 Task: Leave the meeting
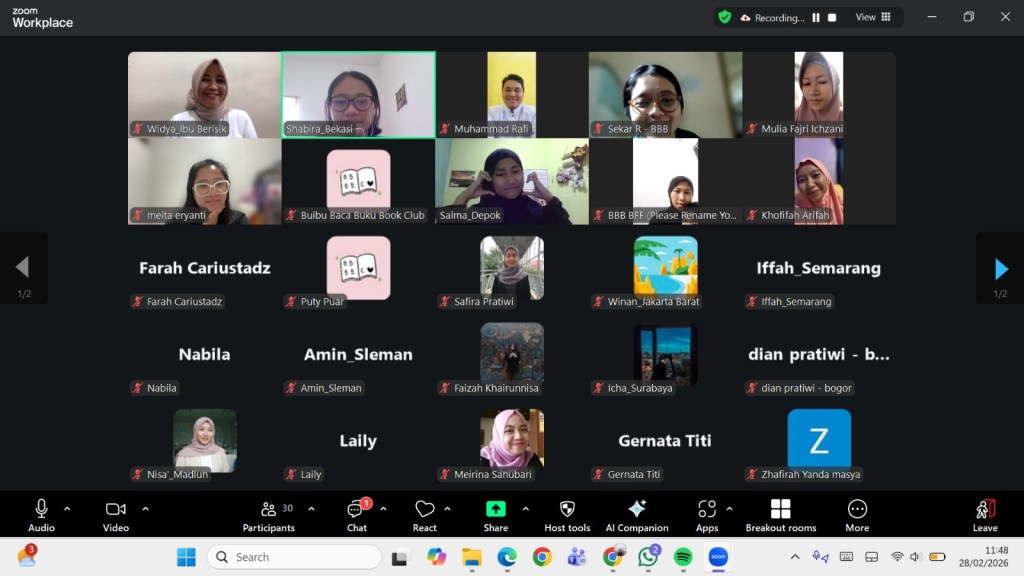coord(985,514)
